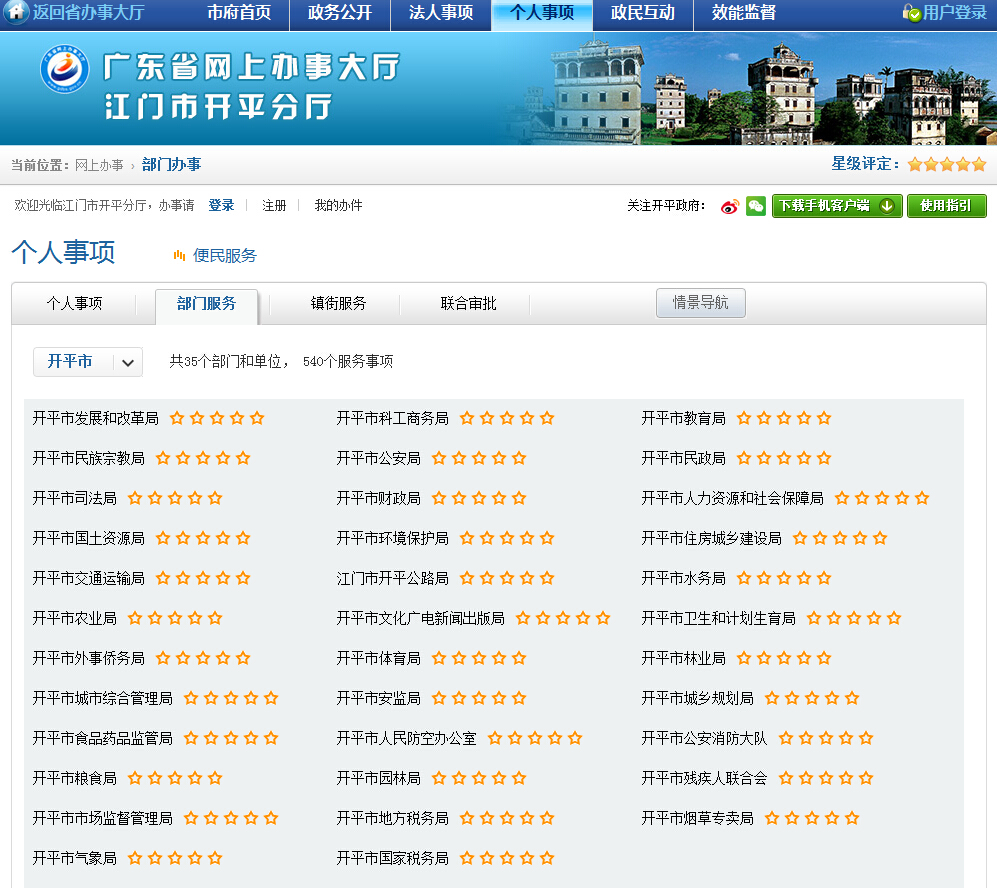Screen dimensions: 997x888
Task: Click the 网上办事 breadcrumb link
Action: pos(99,165)
